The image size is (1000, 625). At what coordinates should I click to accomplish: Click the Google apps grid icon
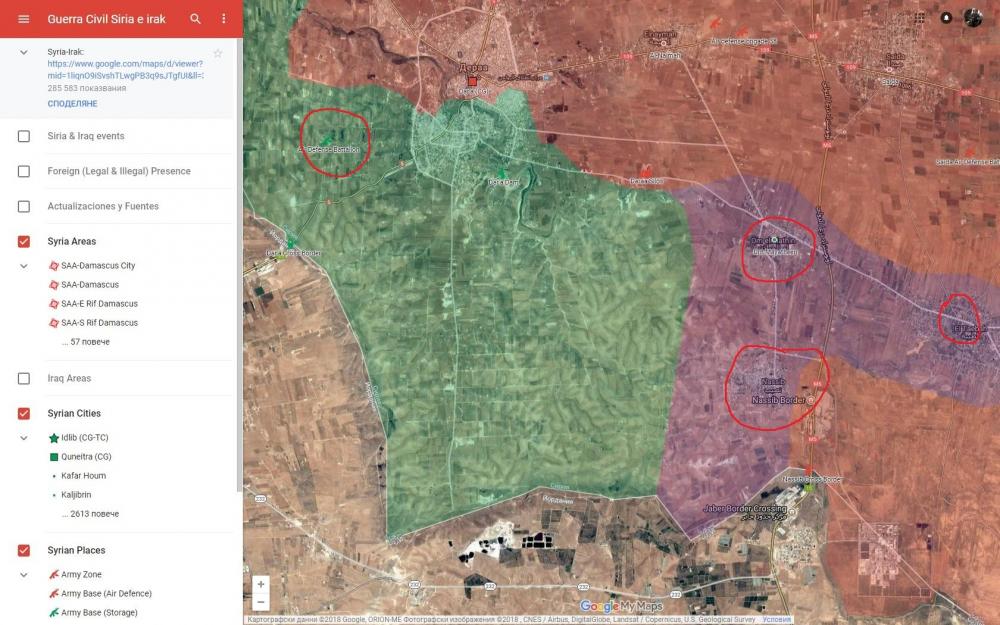(x=919, y=18)
